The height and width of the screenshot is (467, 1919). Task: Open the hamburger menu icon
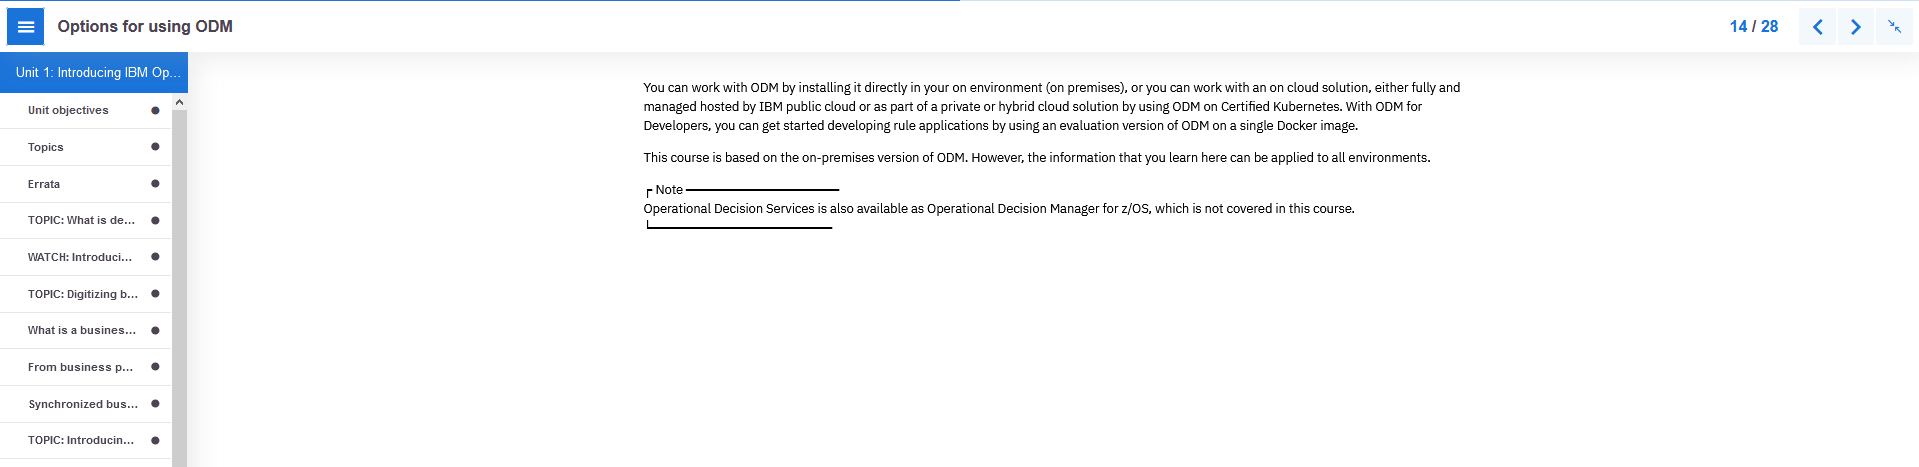coord(26,27)
